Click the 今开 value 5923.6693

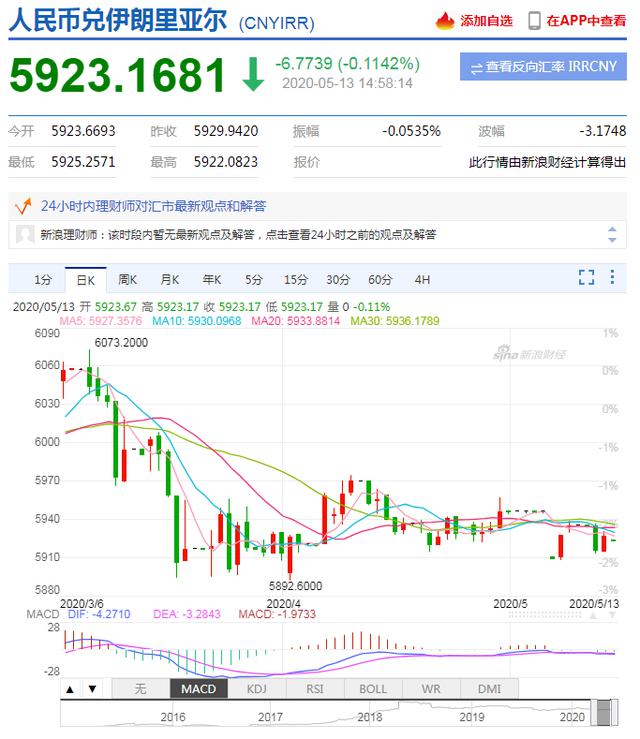83,131
